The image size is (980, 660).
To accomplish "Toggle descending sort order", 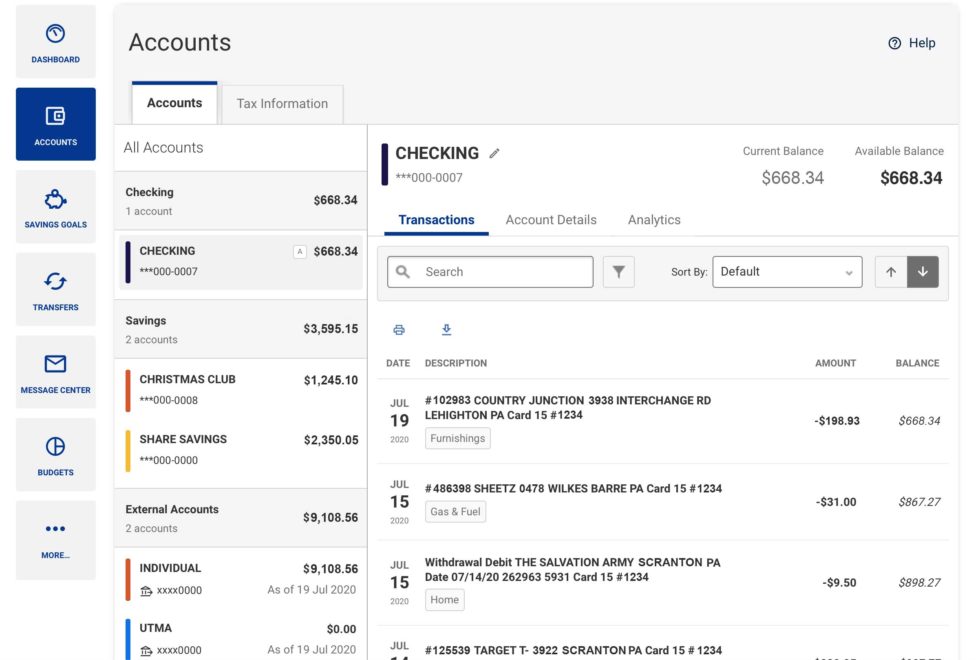I will (922, 271).
